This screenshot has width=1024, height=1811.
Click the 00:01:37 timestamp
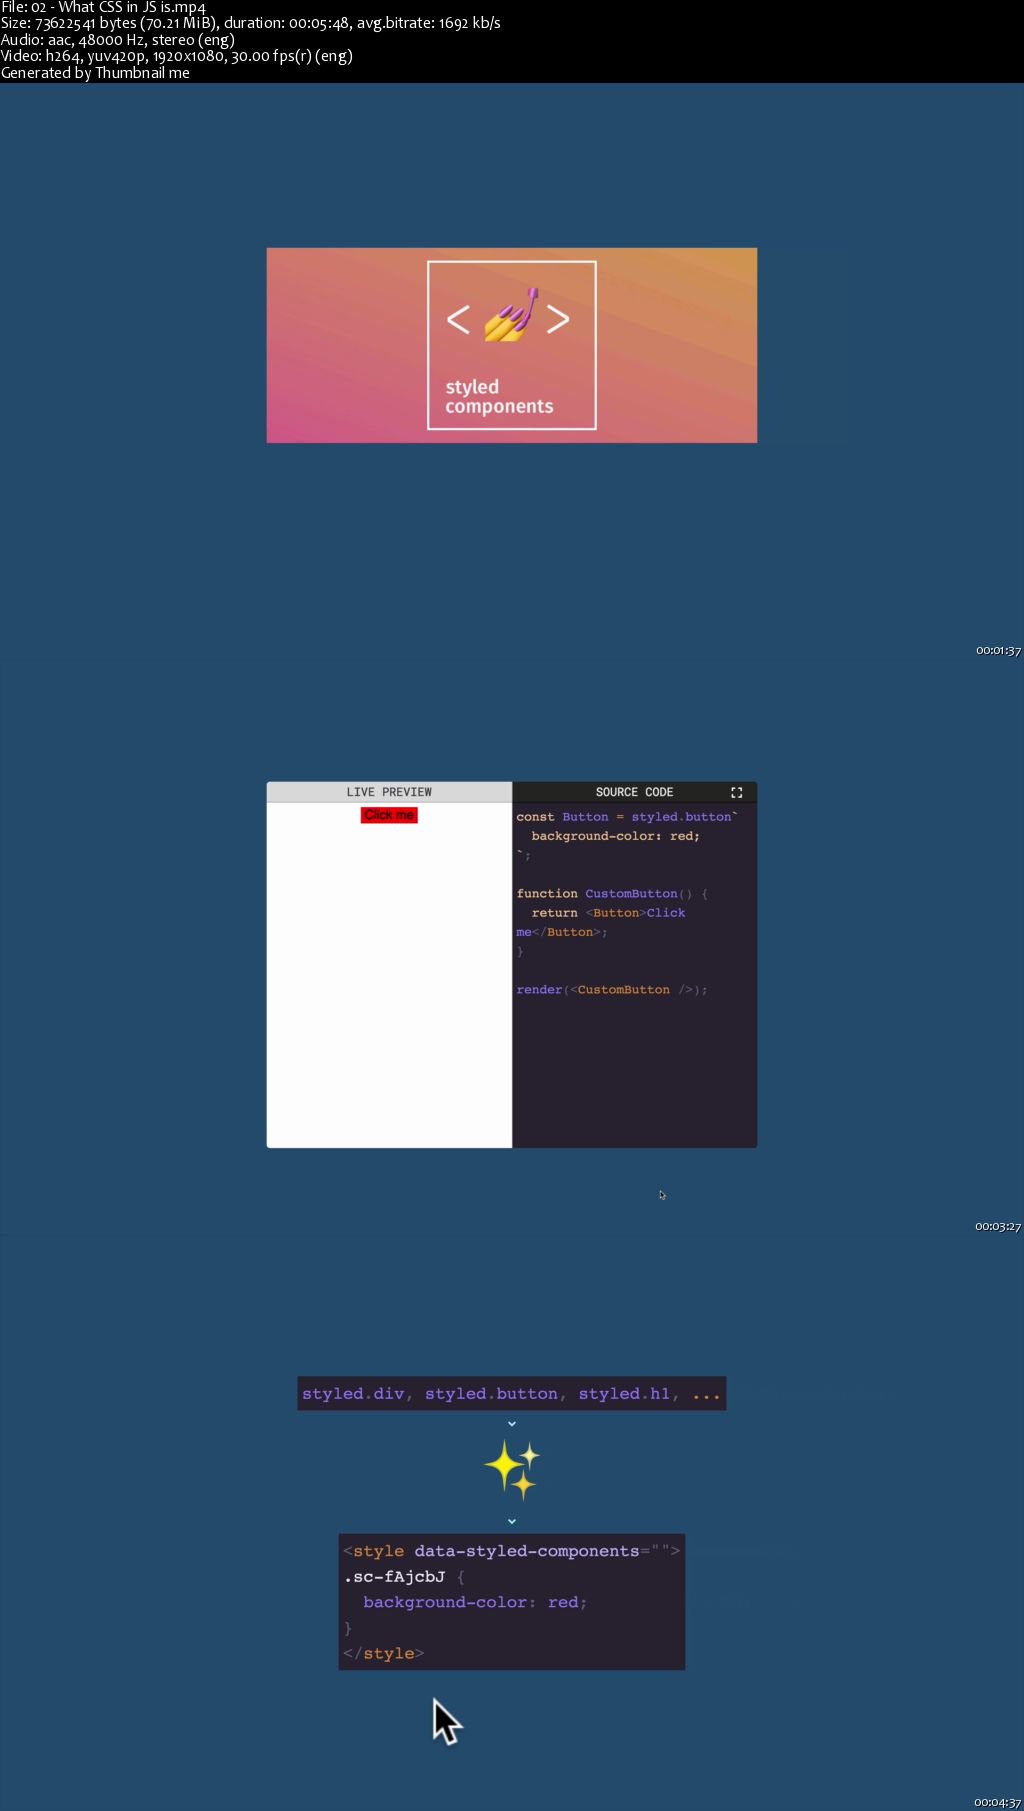point(998,651)
